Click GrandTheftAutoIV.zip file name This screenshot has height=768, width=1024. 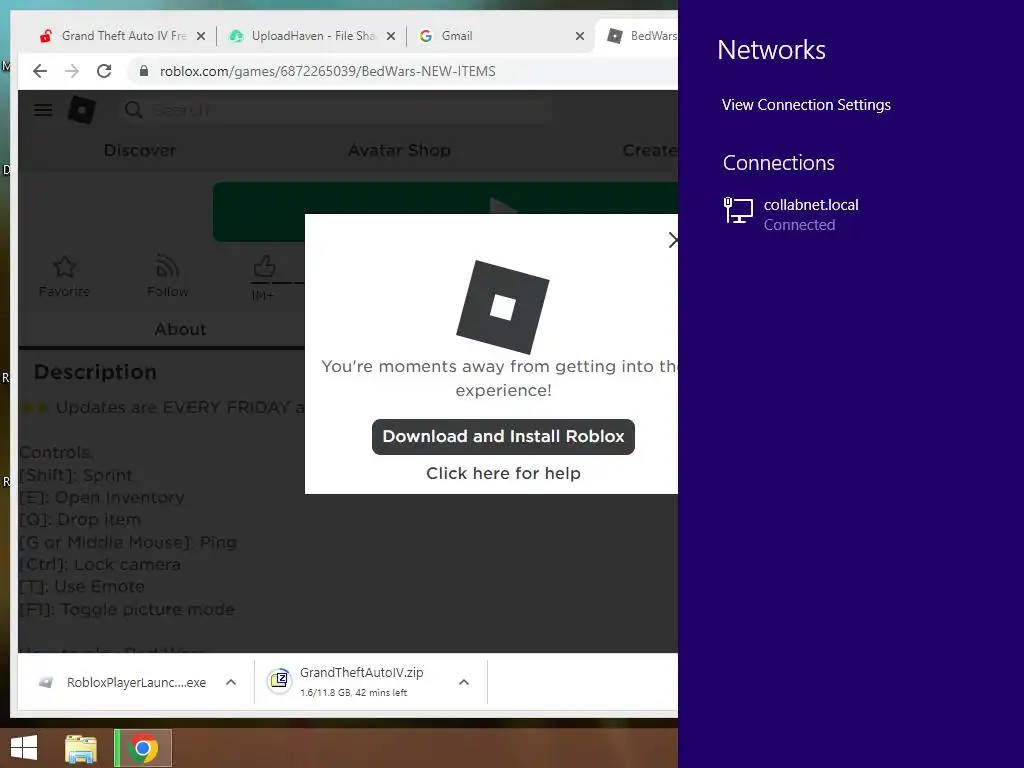coord(361,672)
